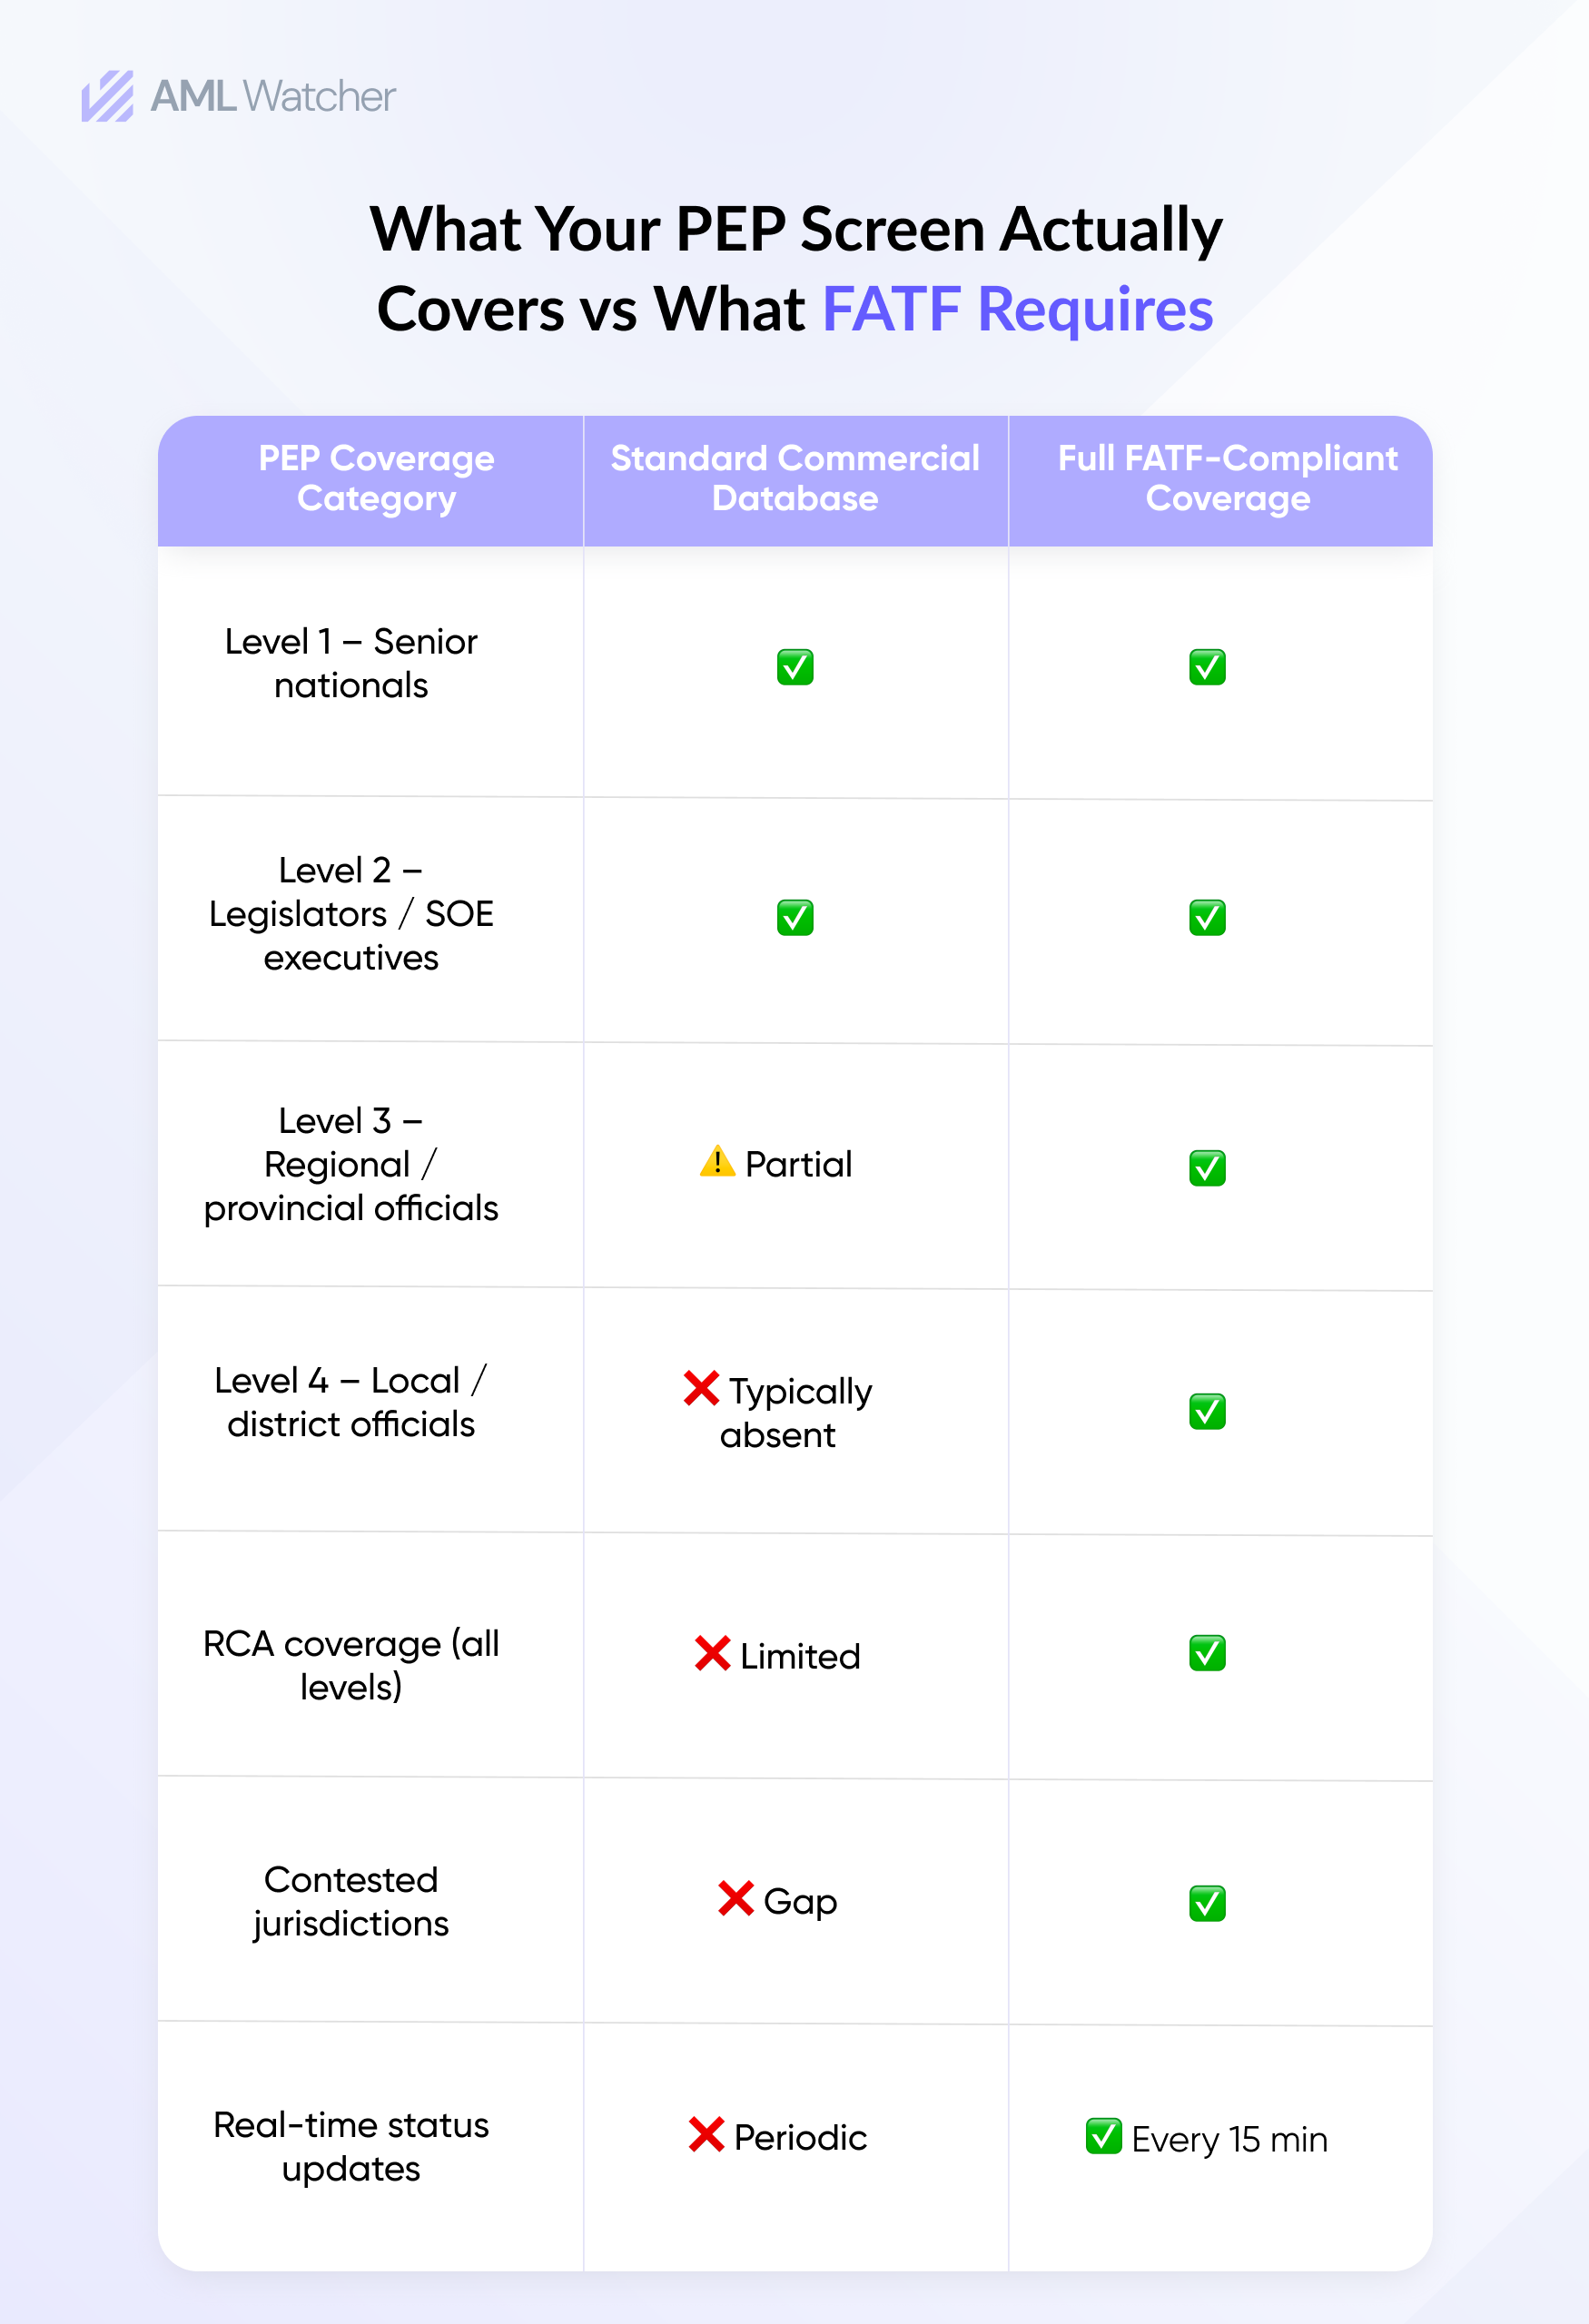Open the AML Watcher wordmark

pos(273,97)
